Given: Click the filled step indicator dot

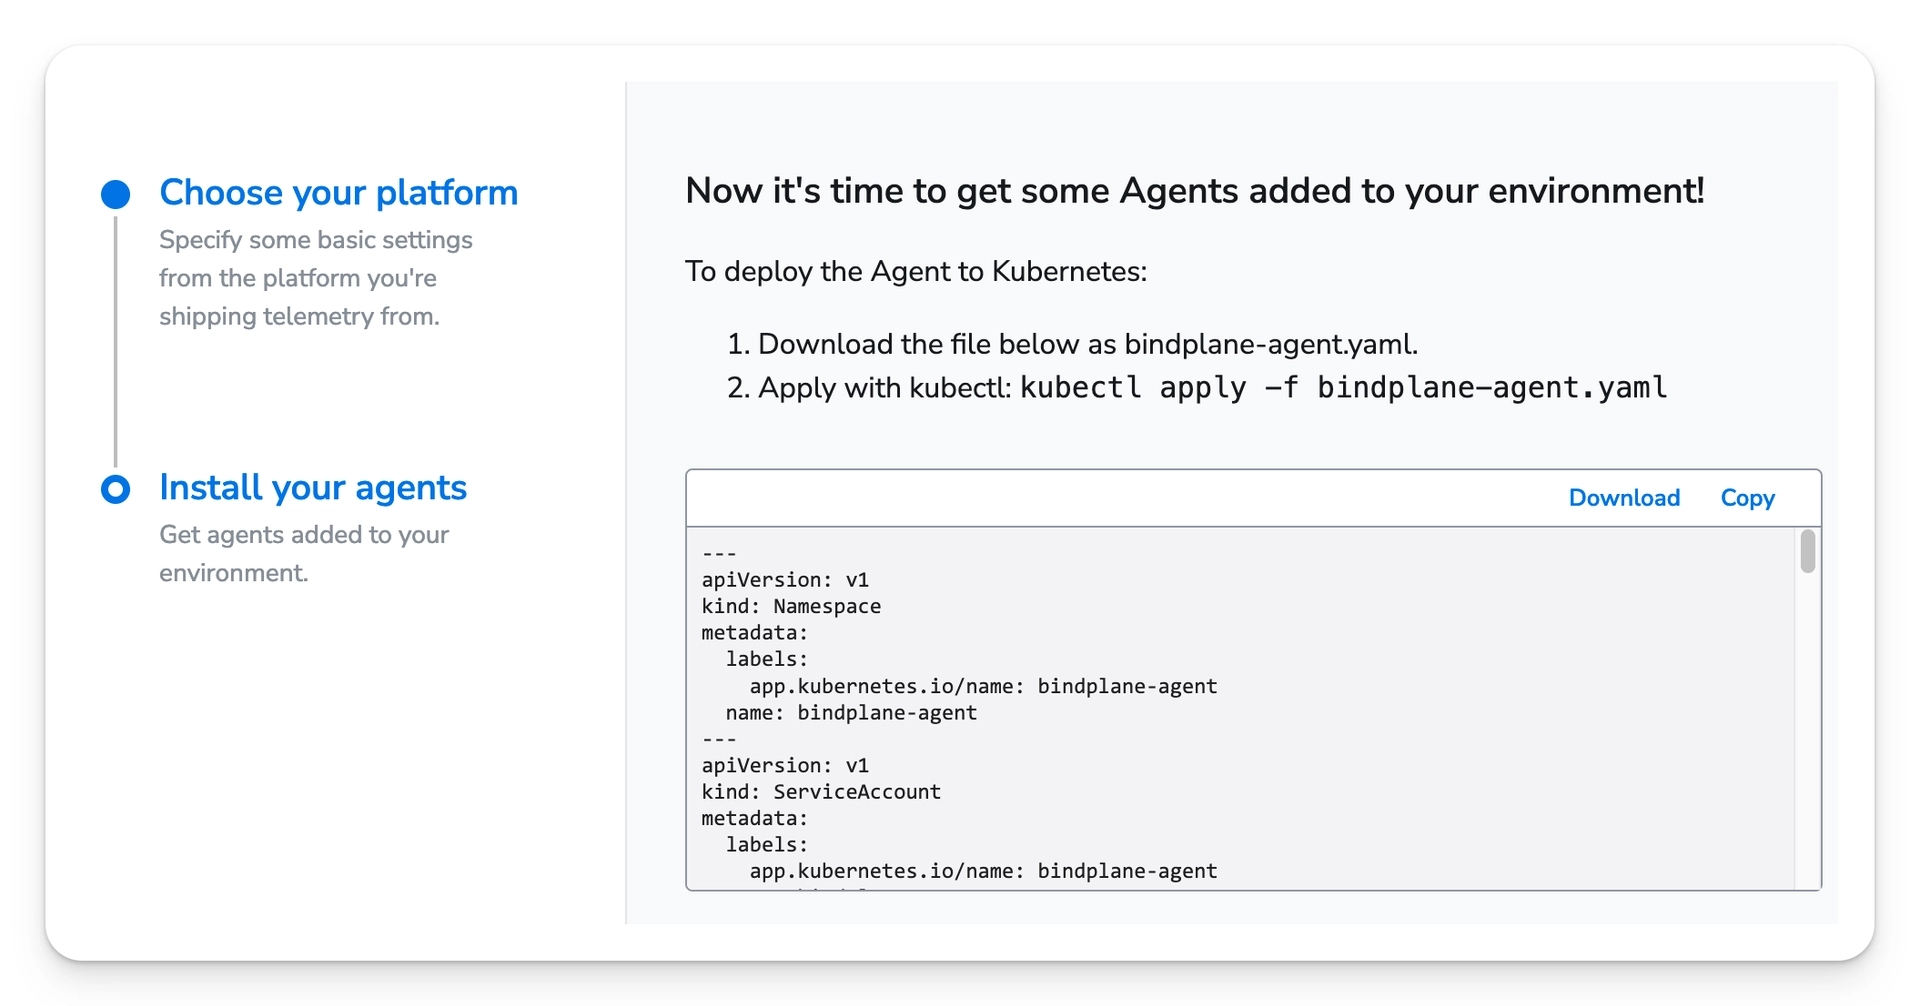Looking at the screenshot, I should tap(115, 194).
